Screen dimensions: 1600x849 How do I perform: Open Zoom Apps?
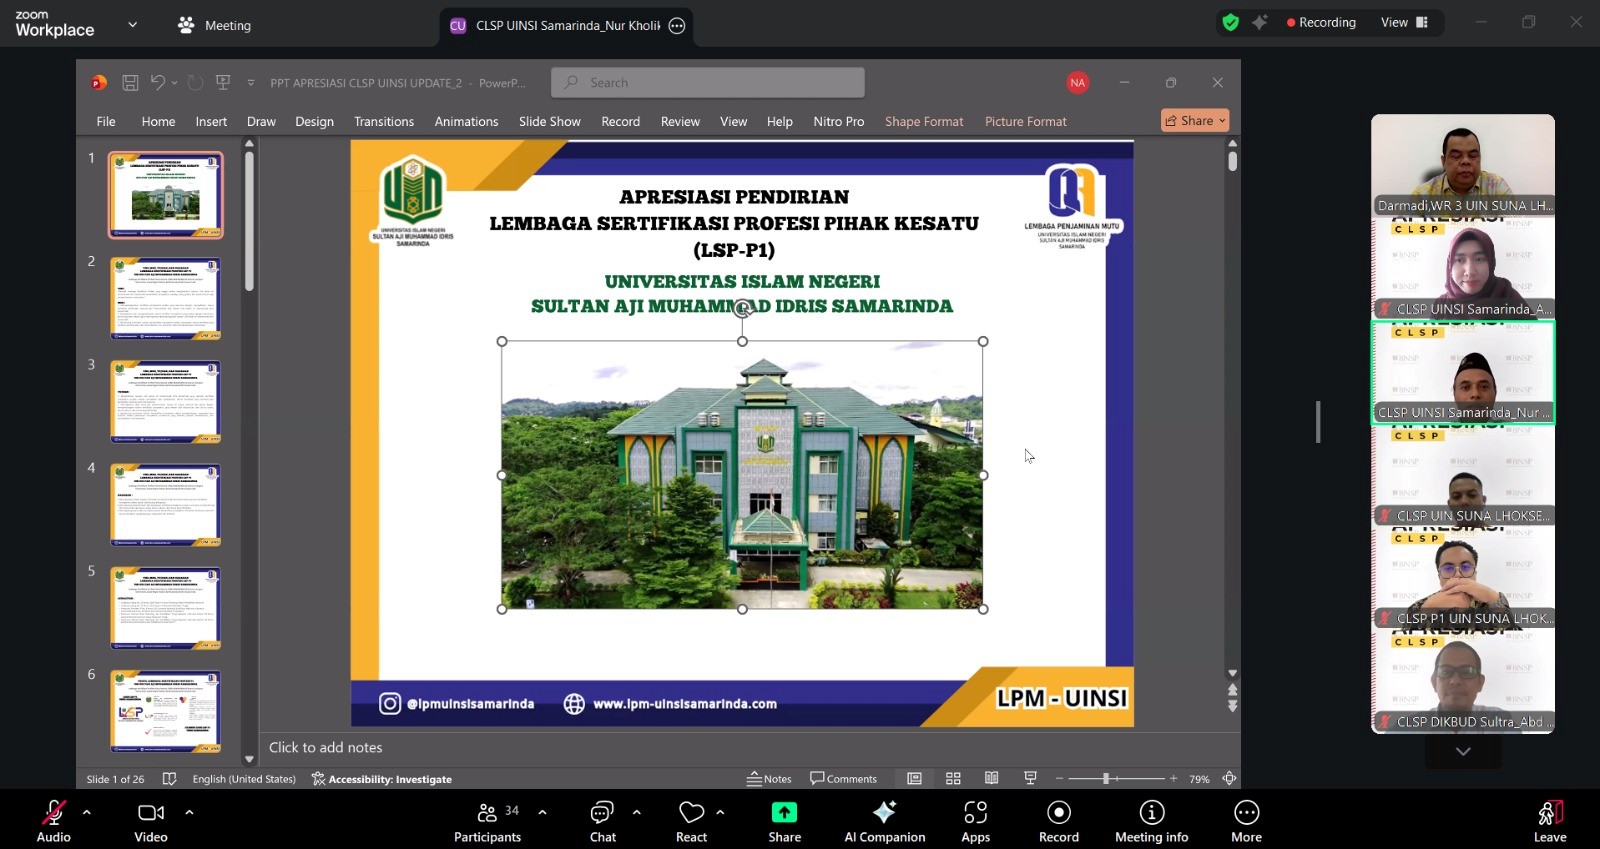[x=975, y=821]
